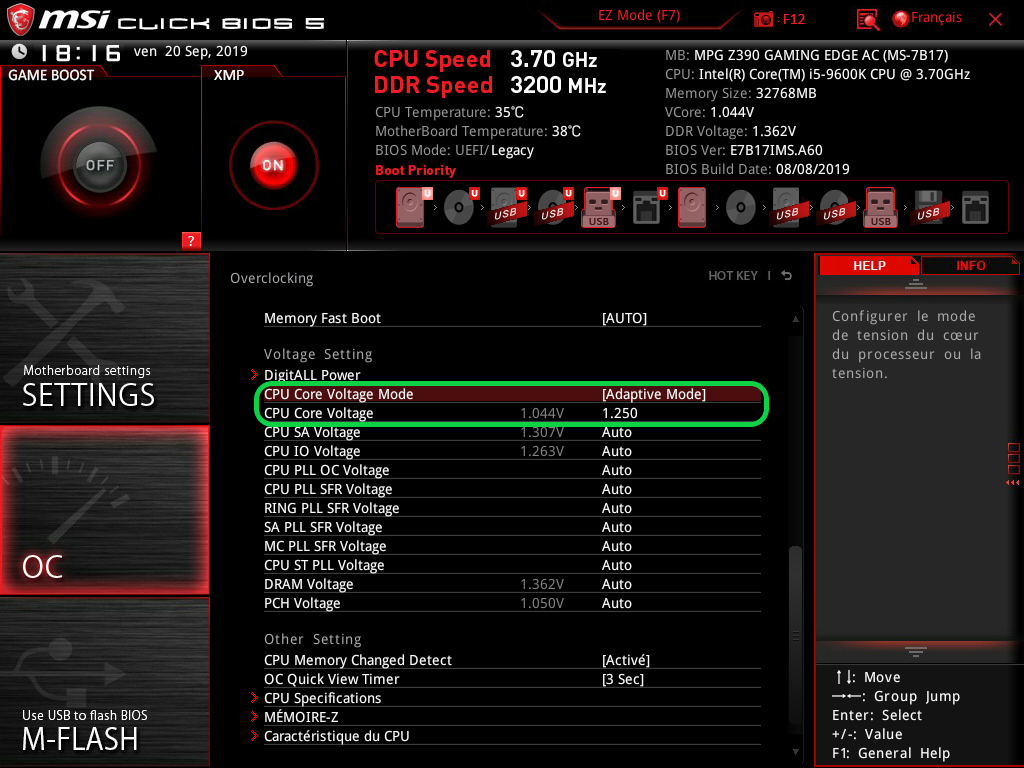The width and height of the screenshot is (1024, 768).
Task: Select CPU ST PLL Voltage row
Action: coord(512,565)
